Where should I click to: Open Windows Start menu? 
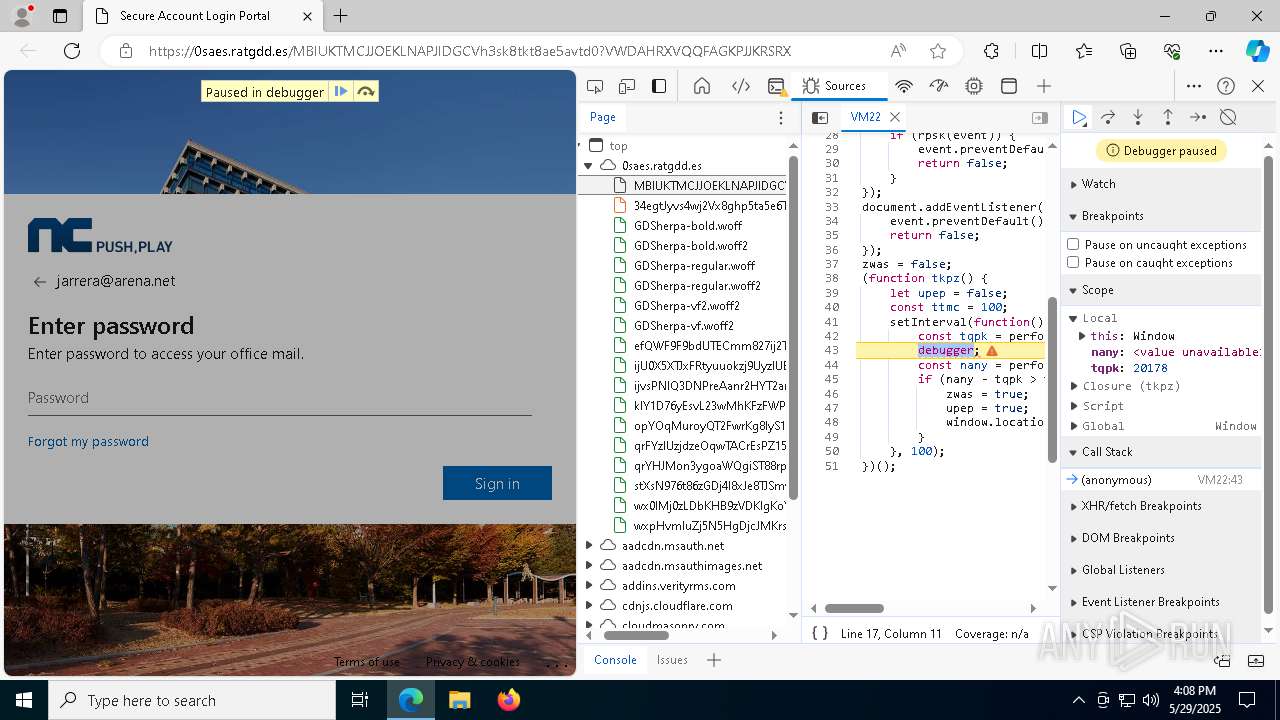(x=24, y=700)
